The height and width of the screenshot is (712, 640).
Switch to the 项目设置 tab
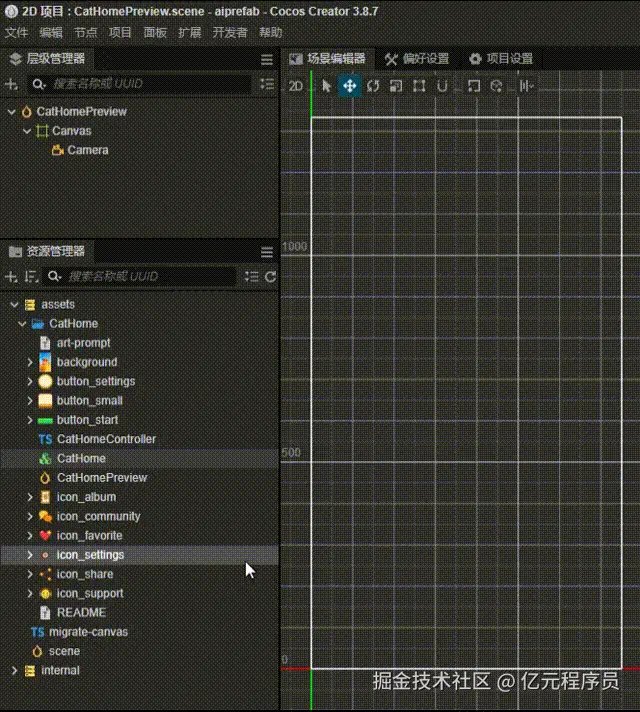(x=501, y=59)
